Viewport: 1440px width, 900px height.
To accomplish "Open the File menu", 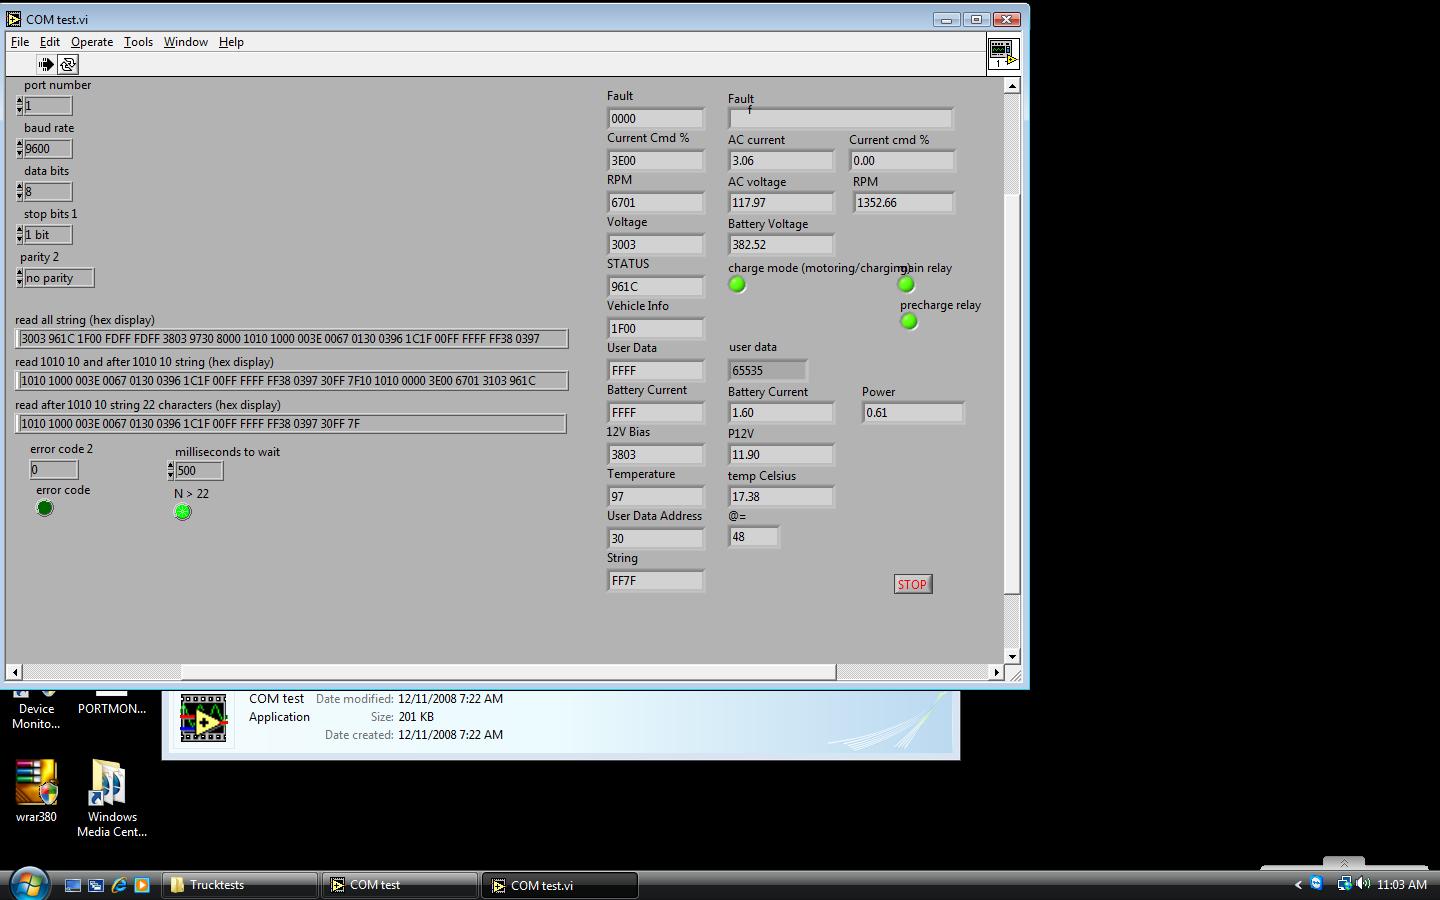I will (20, 42).
